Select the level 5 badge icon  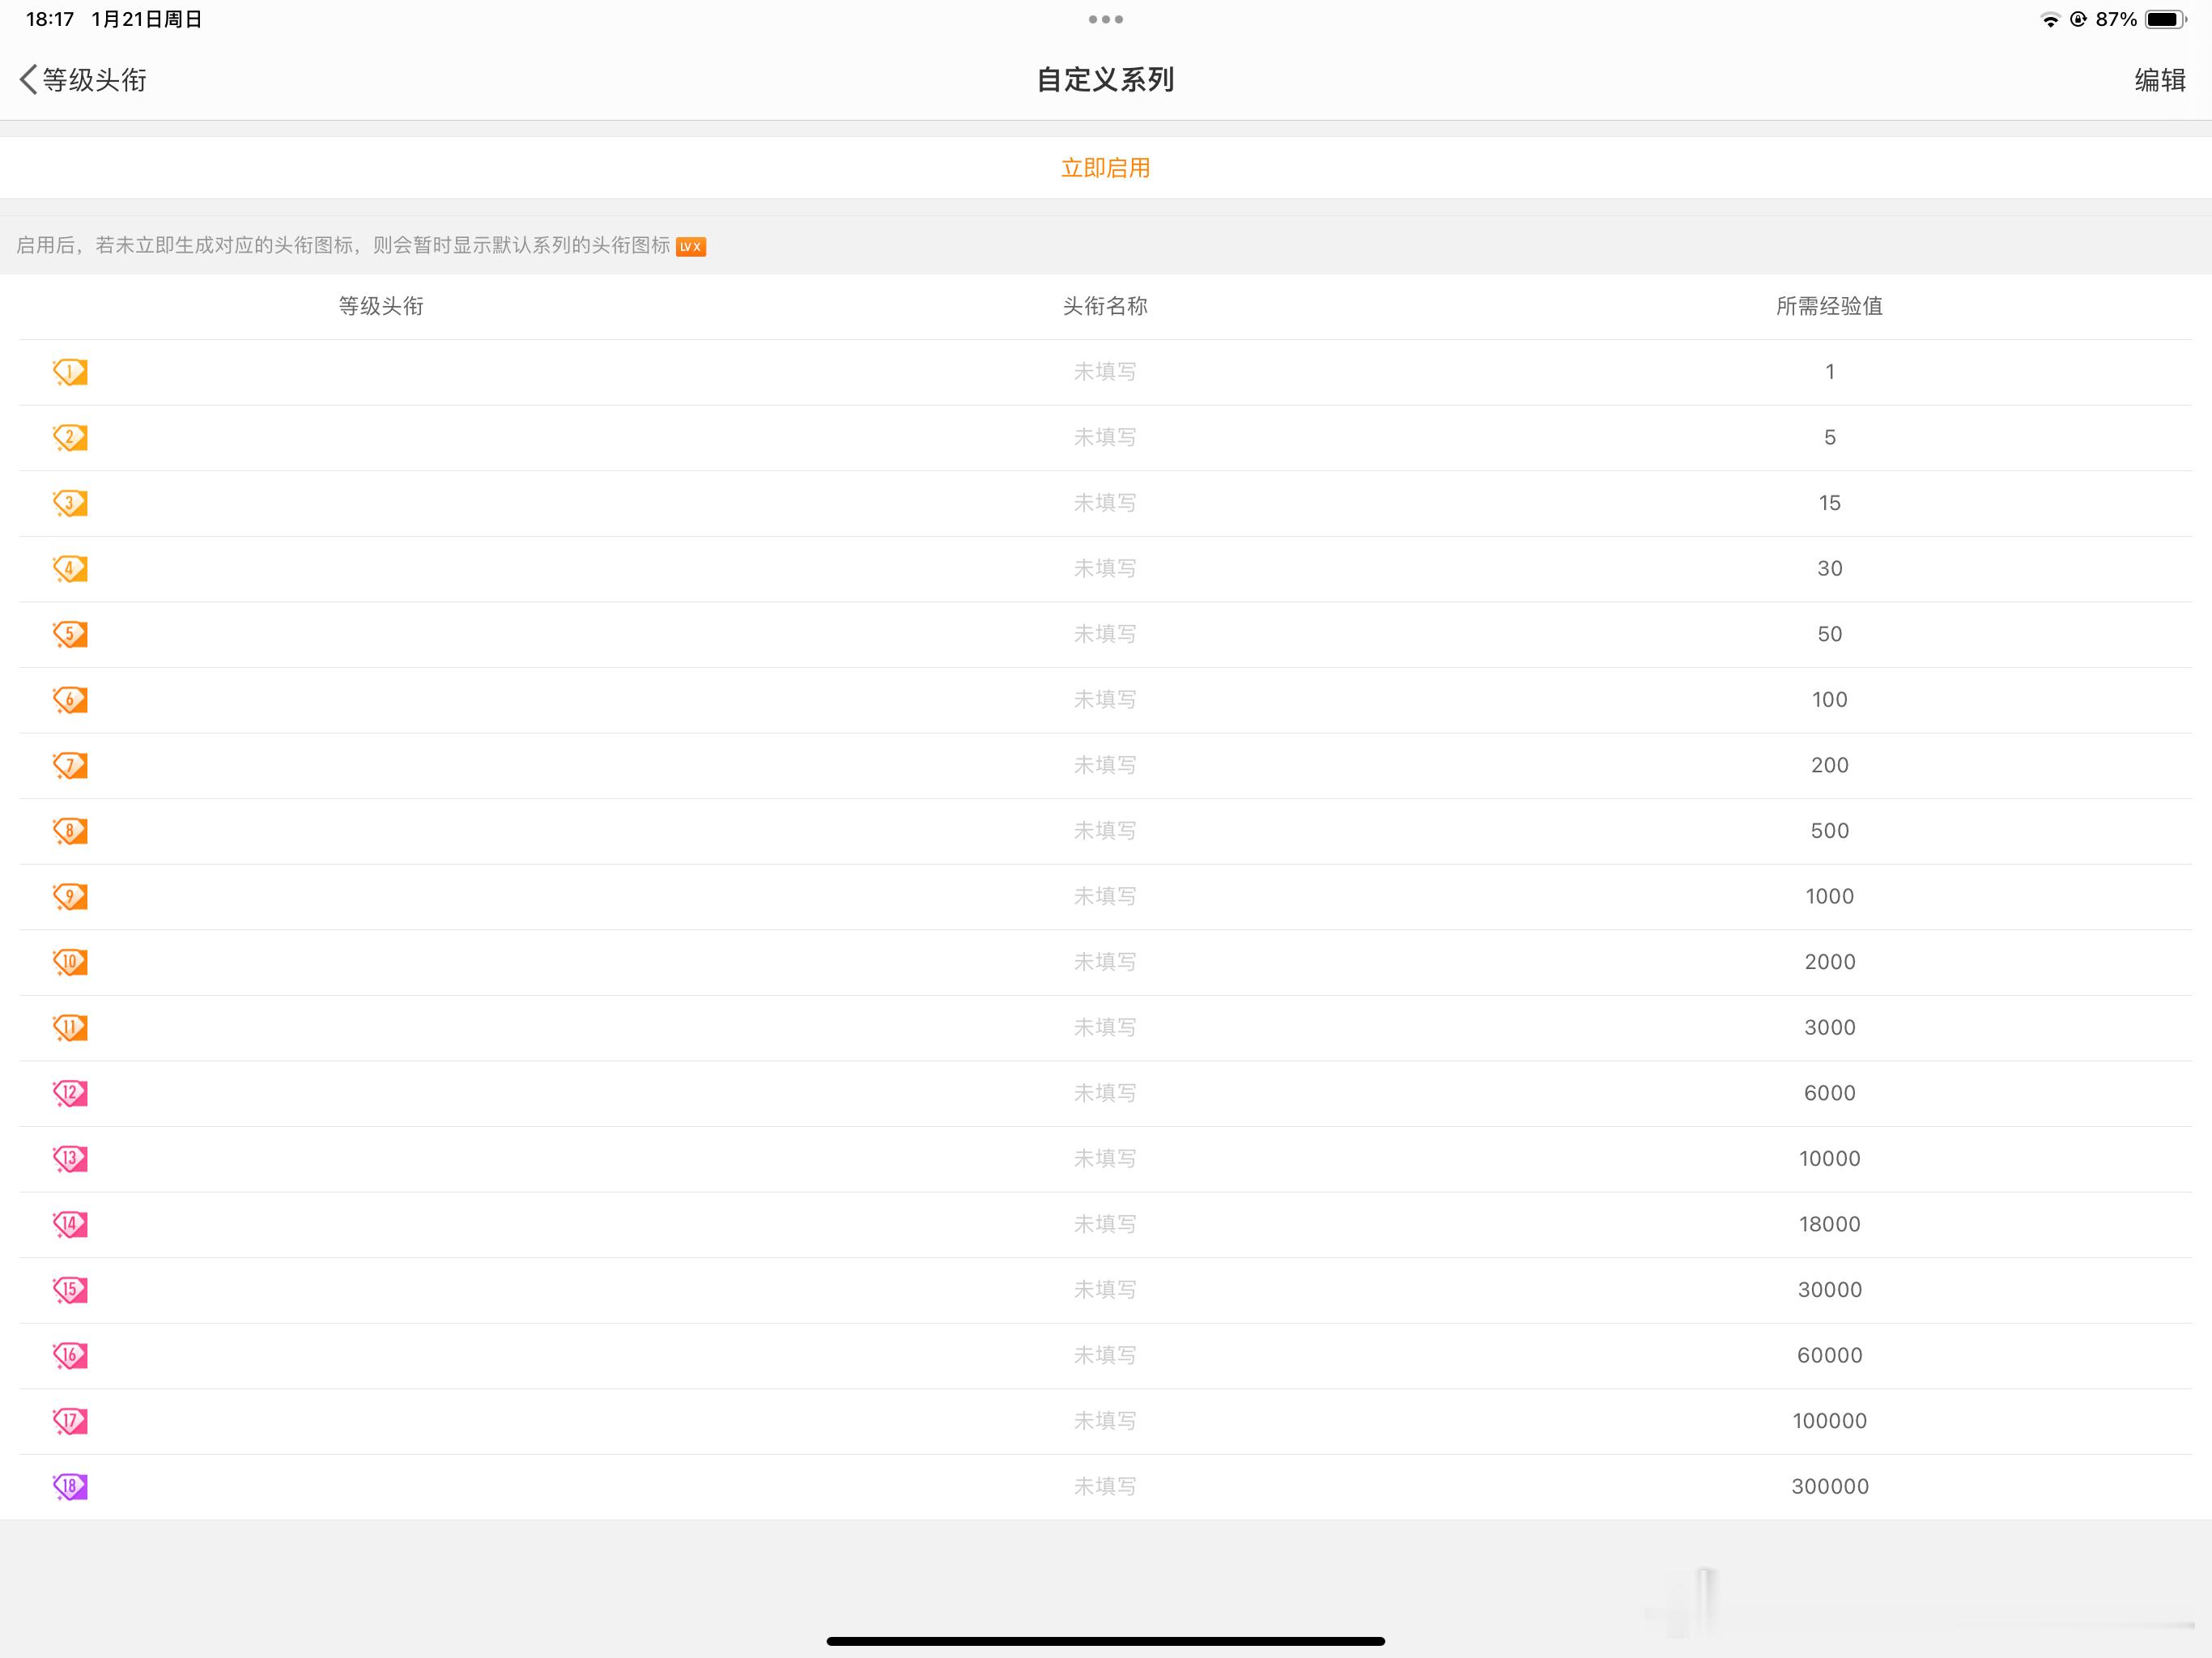70,634
